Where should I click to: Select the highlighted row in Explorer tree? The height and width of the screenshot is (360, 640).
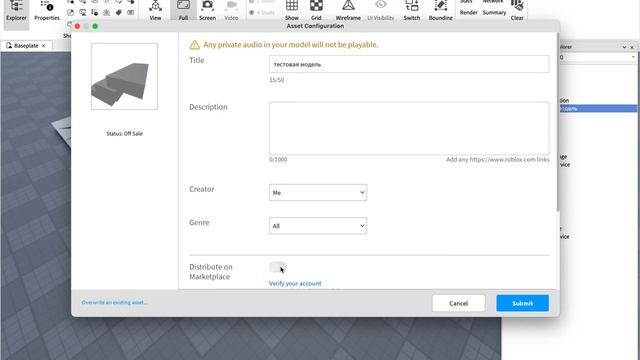click(x=598, y=109)
